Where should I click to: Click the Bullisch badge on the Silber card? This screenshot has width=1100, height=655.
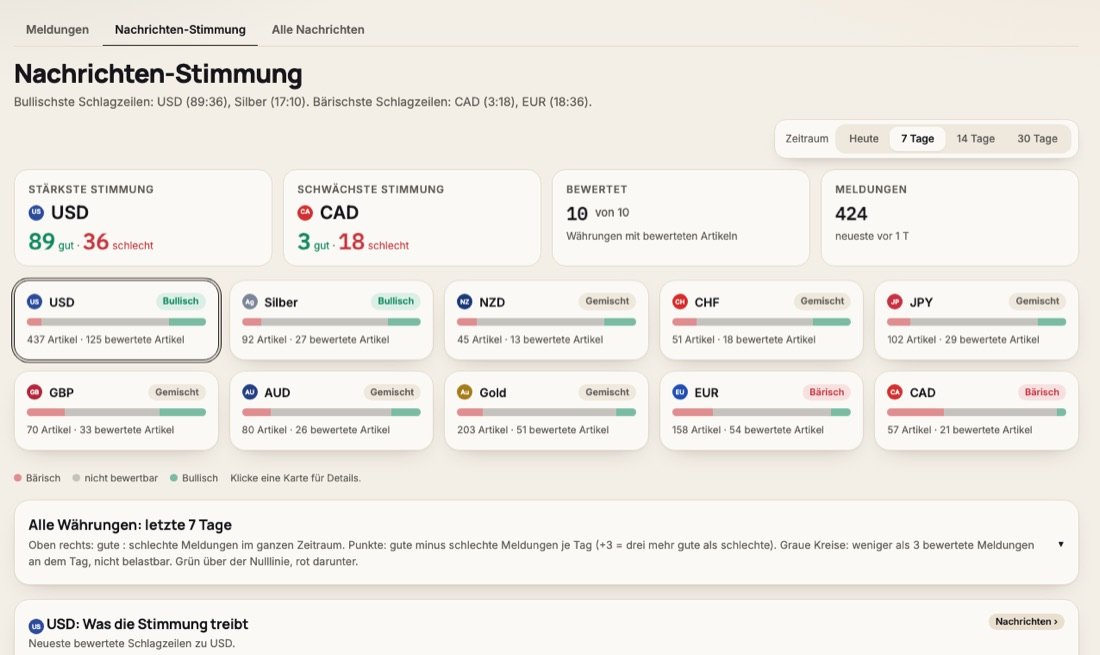click(x=396, y=301)
